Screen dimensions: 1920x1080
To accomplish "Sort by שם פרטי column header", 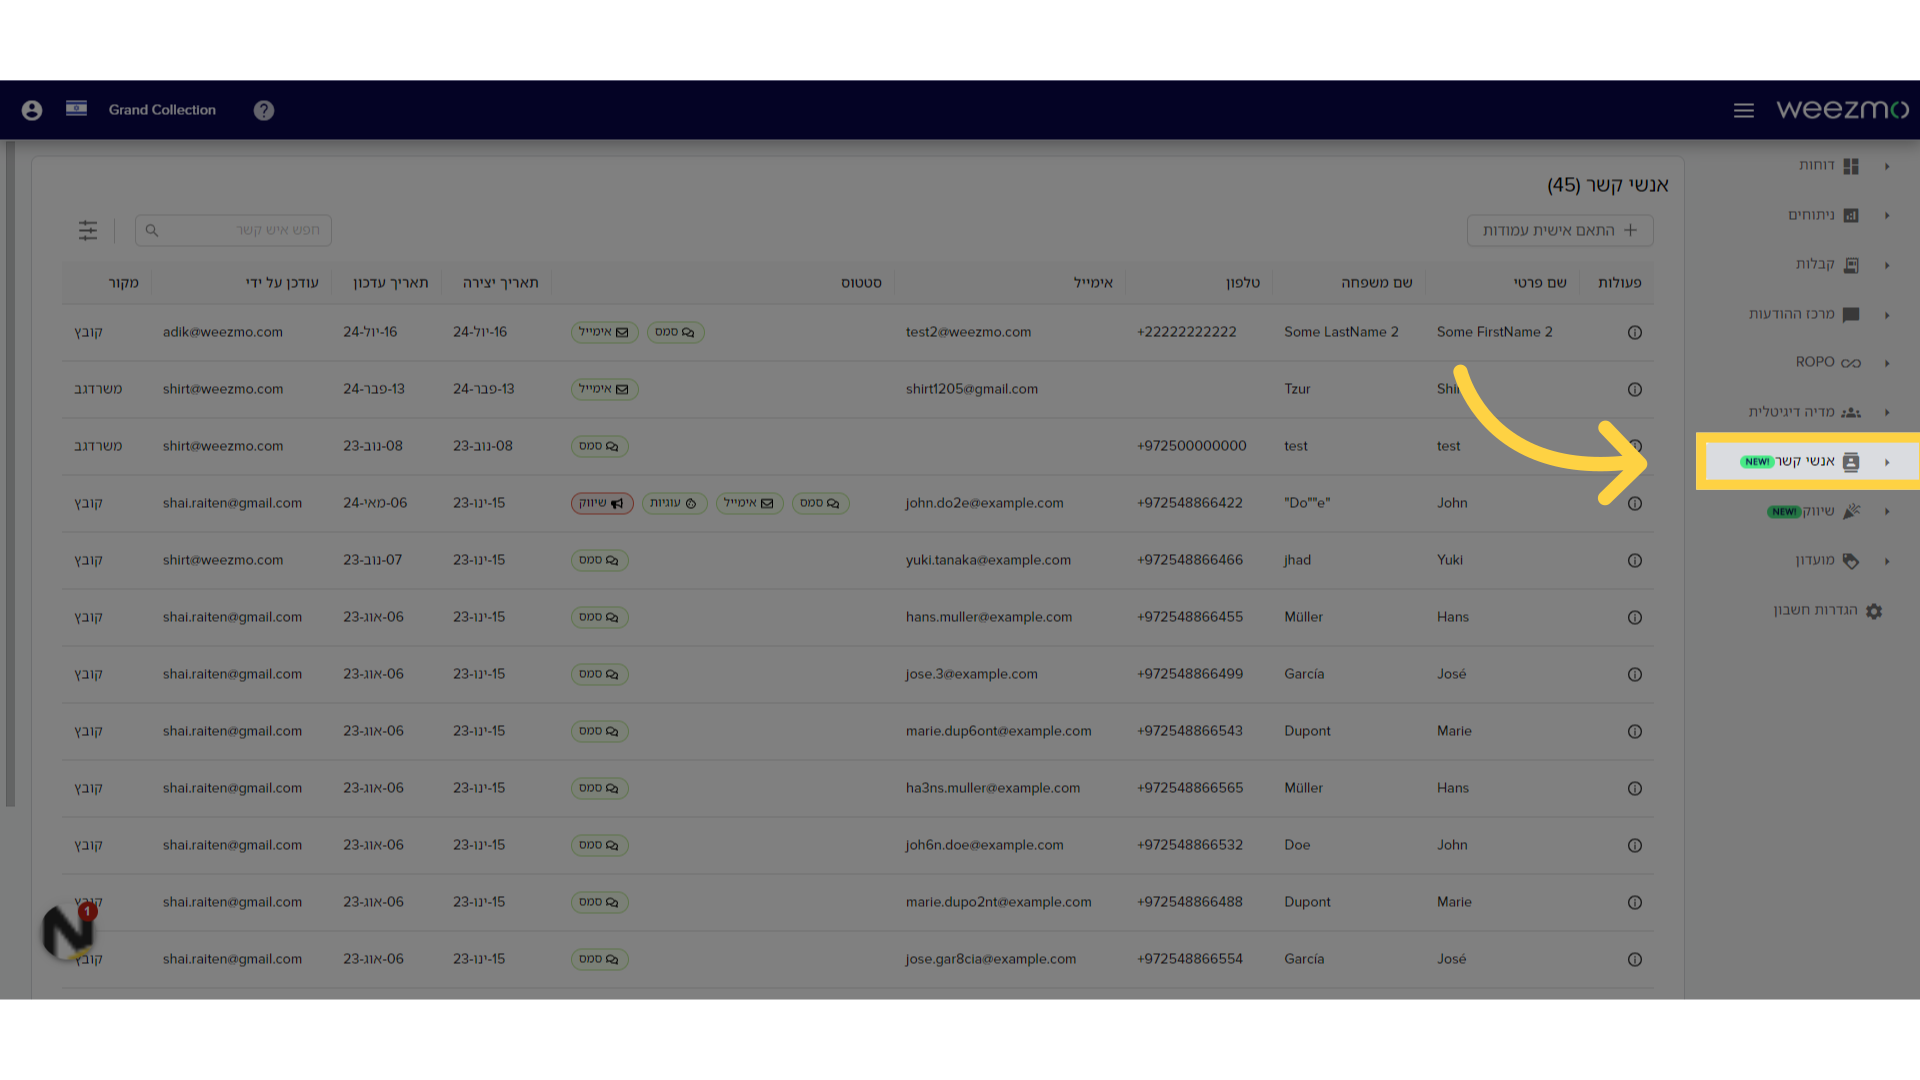I will (x=1540, y=283).
